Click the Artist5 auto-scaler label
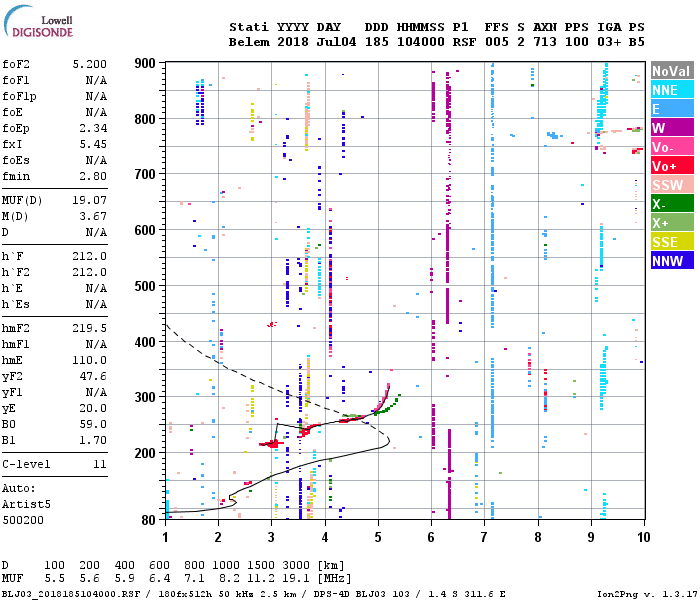 pyautogui.click(x=26, y=504)
